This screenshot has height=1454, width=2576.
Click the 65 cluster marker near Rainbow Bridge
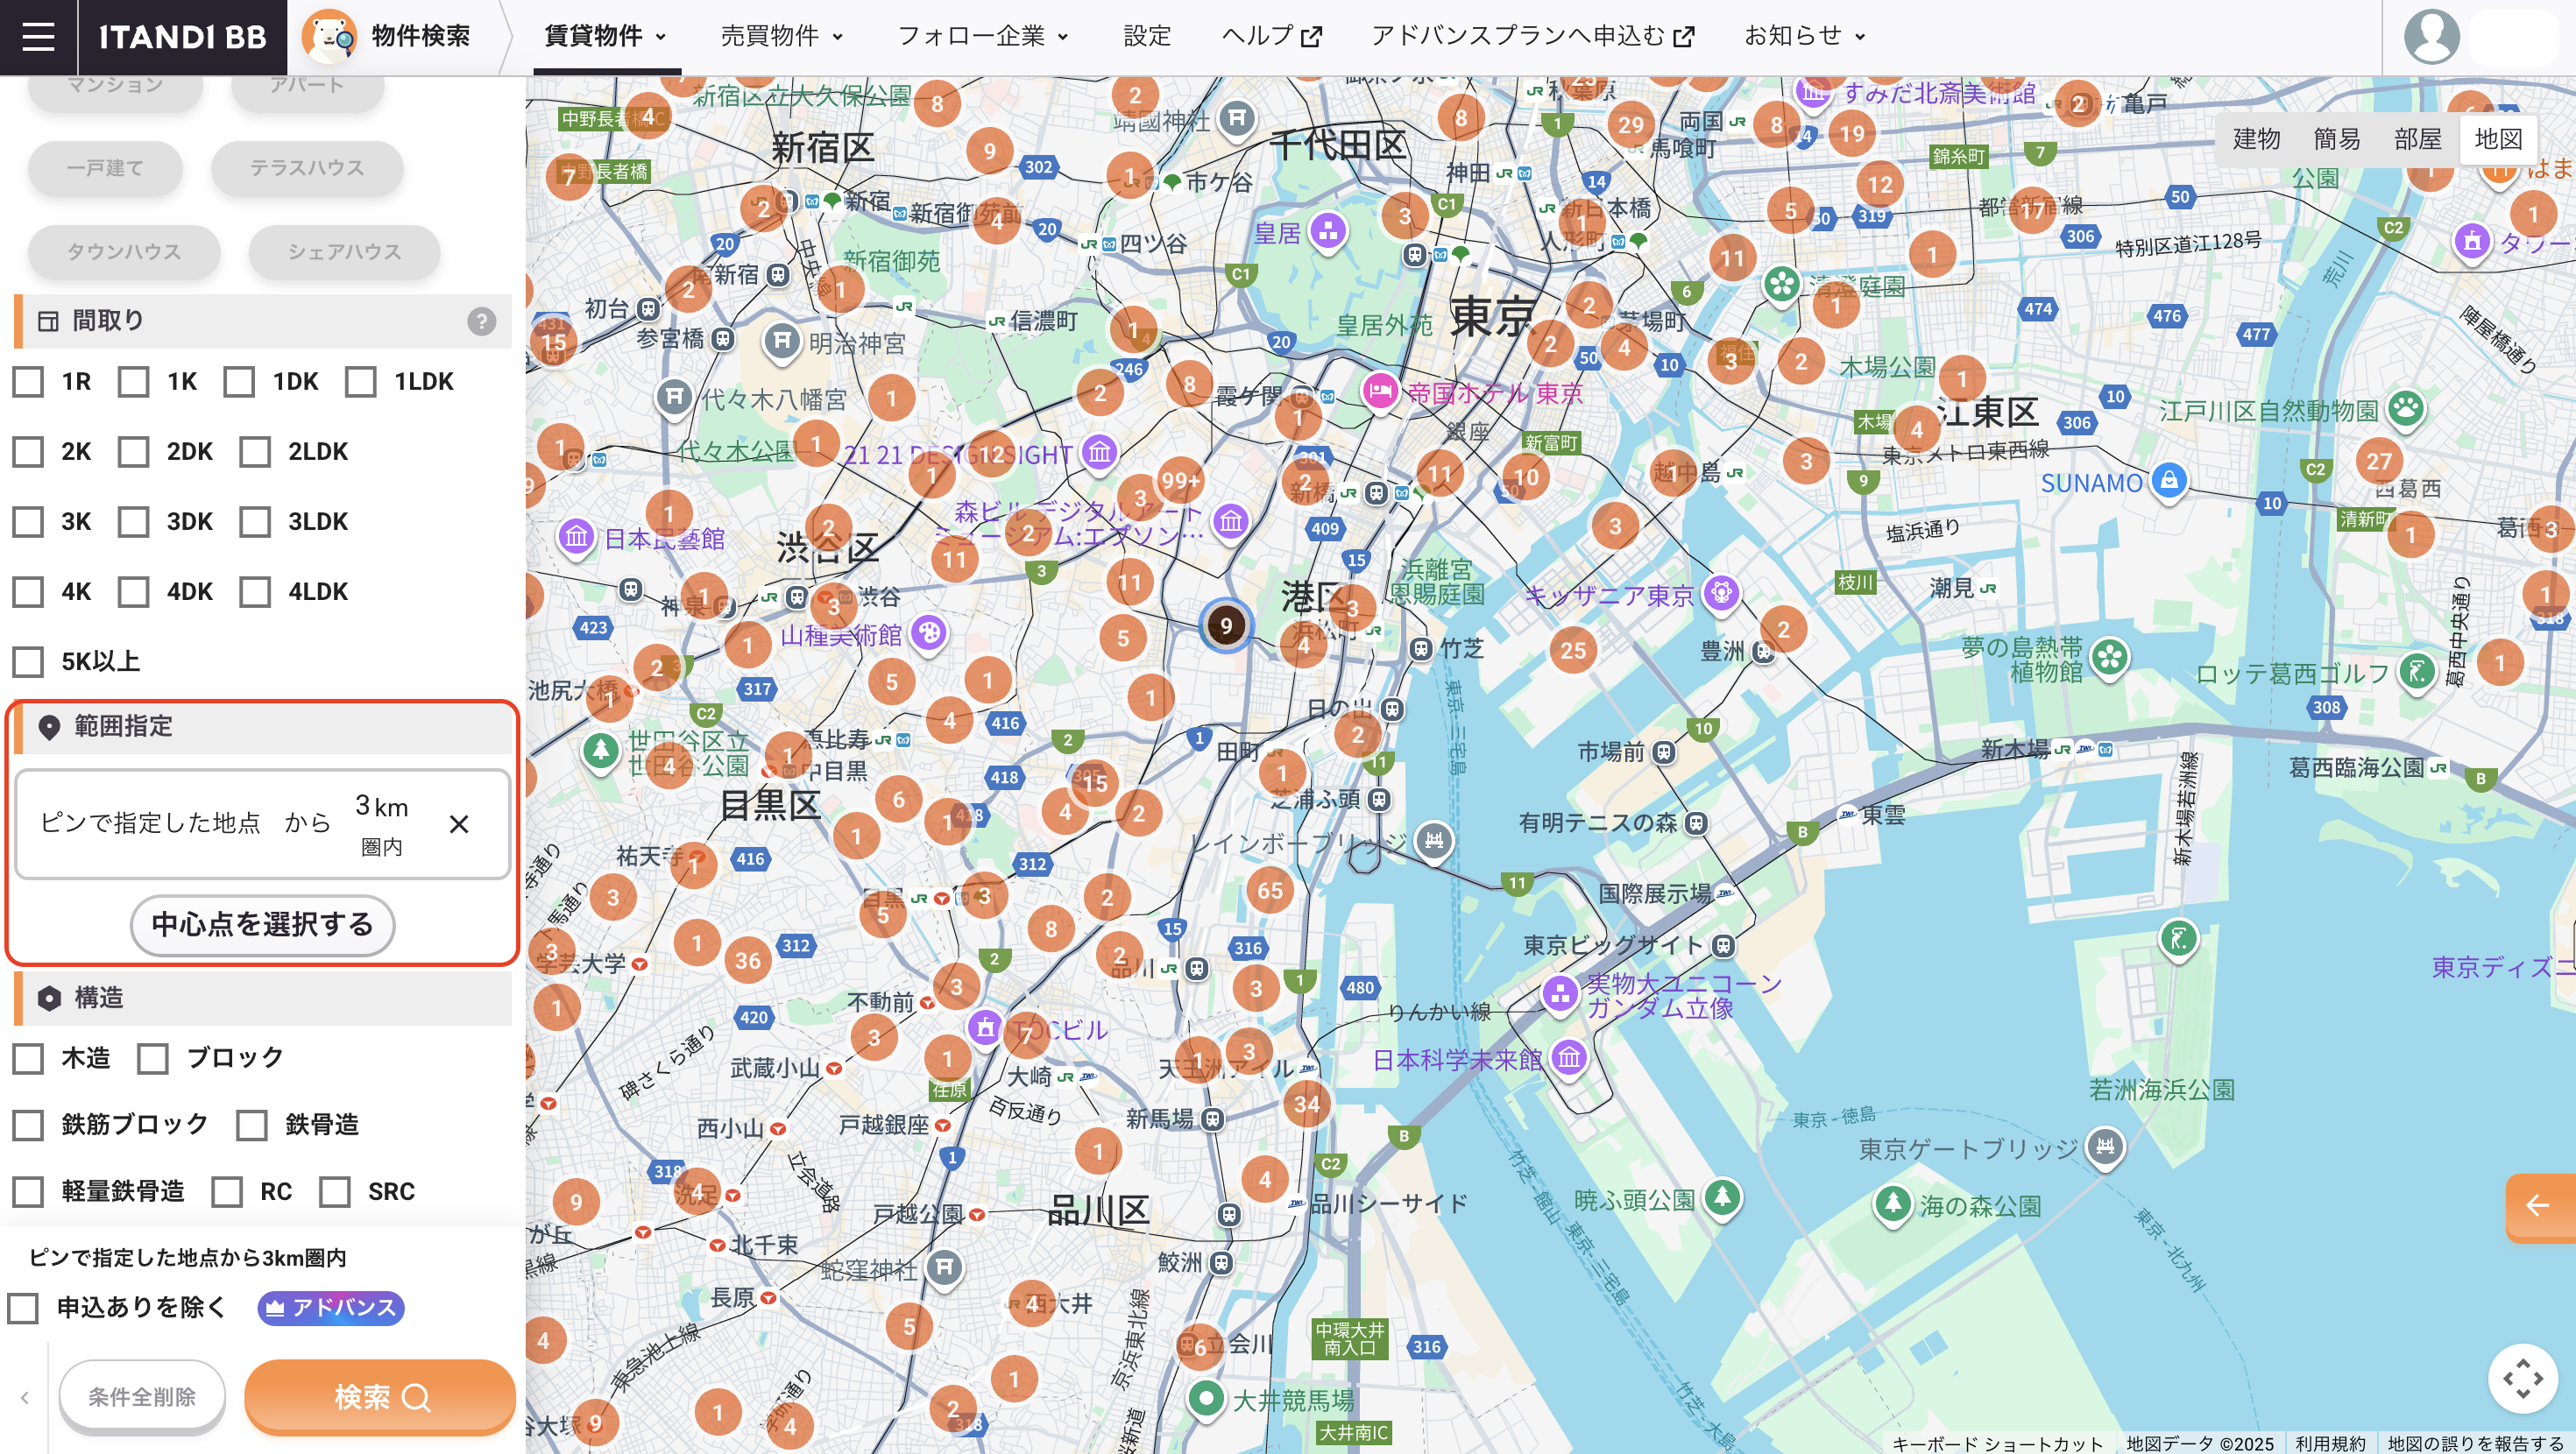(1270, 890)
